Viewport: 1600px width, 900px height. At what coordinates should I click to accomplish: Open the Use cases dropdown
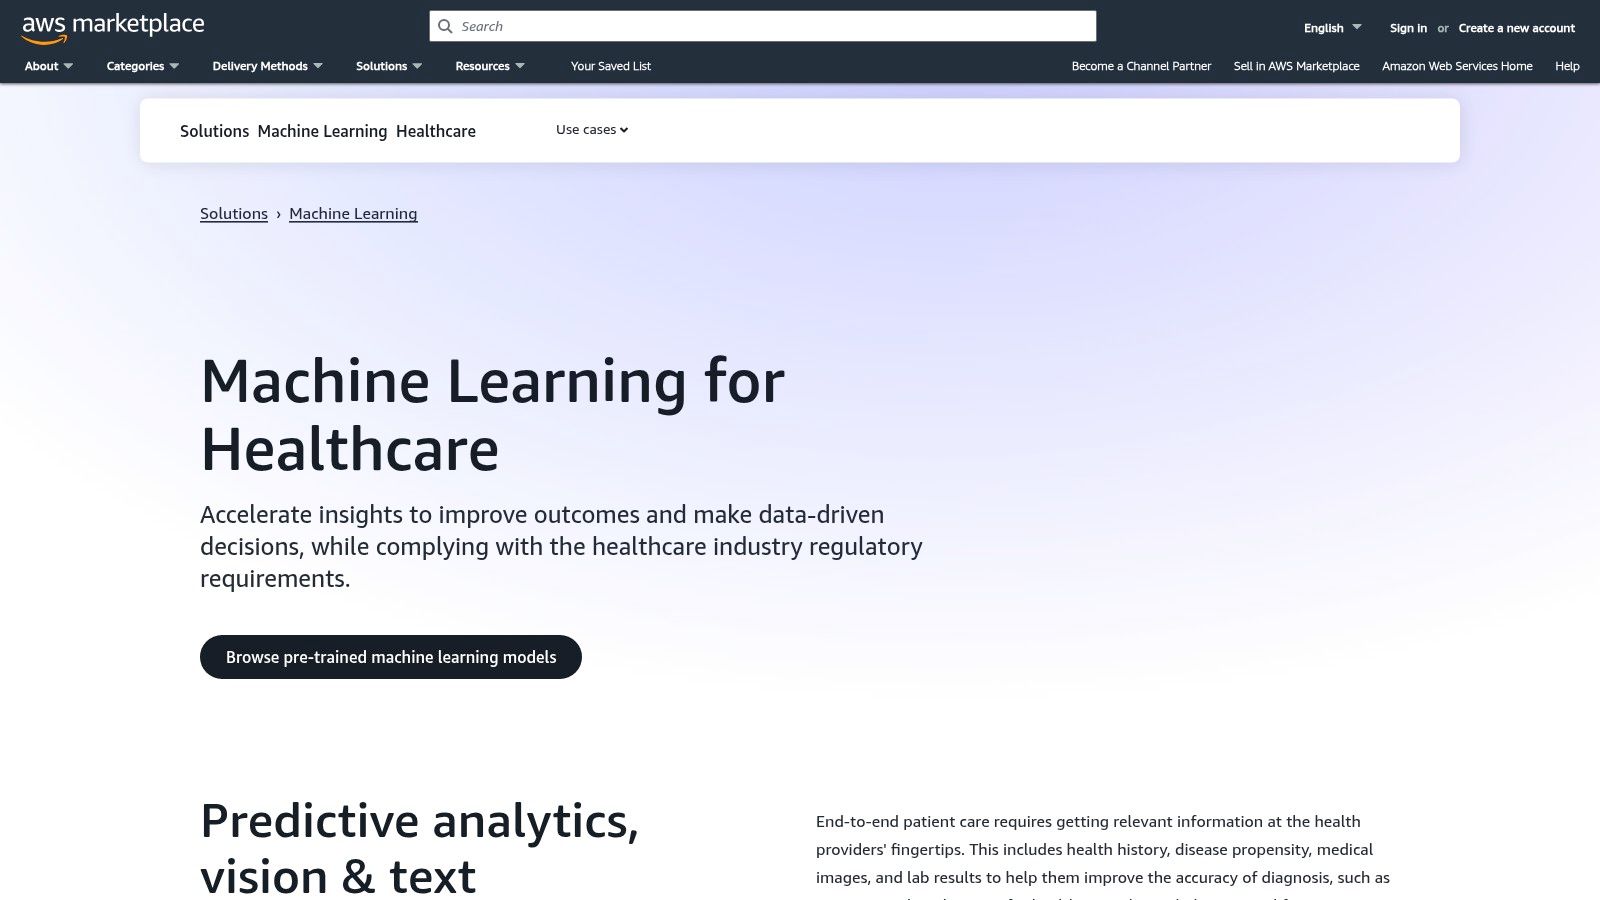[591, 129]
